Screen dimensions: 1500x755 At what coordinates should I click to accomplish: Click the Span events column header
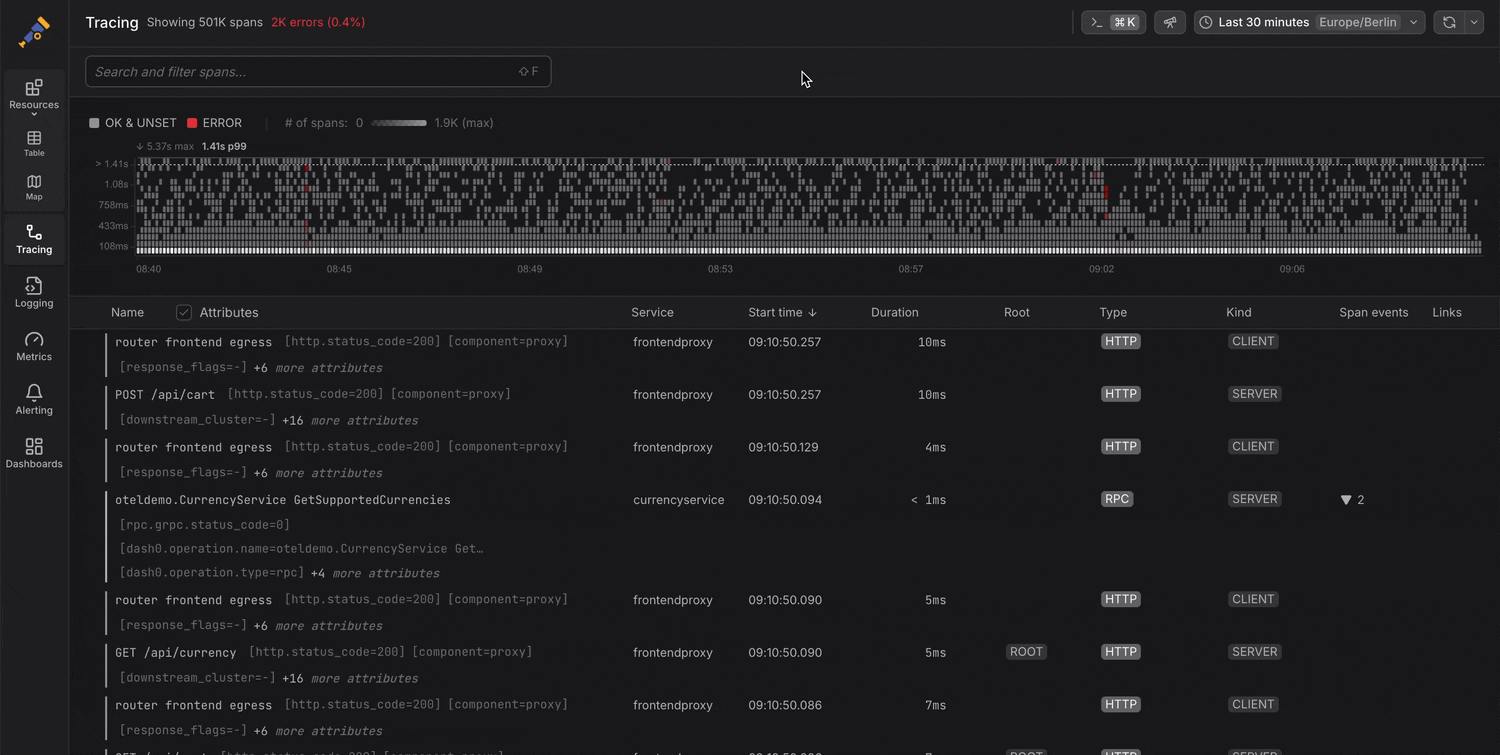pyautogui.click(x=1373, y=312)
